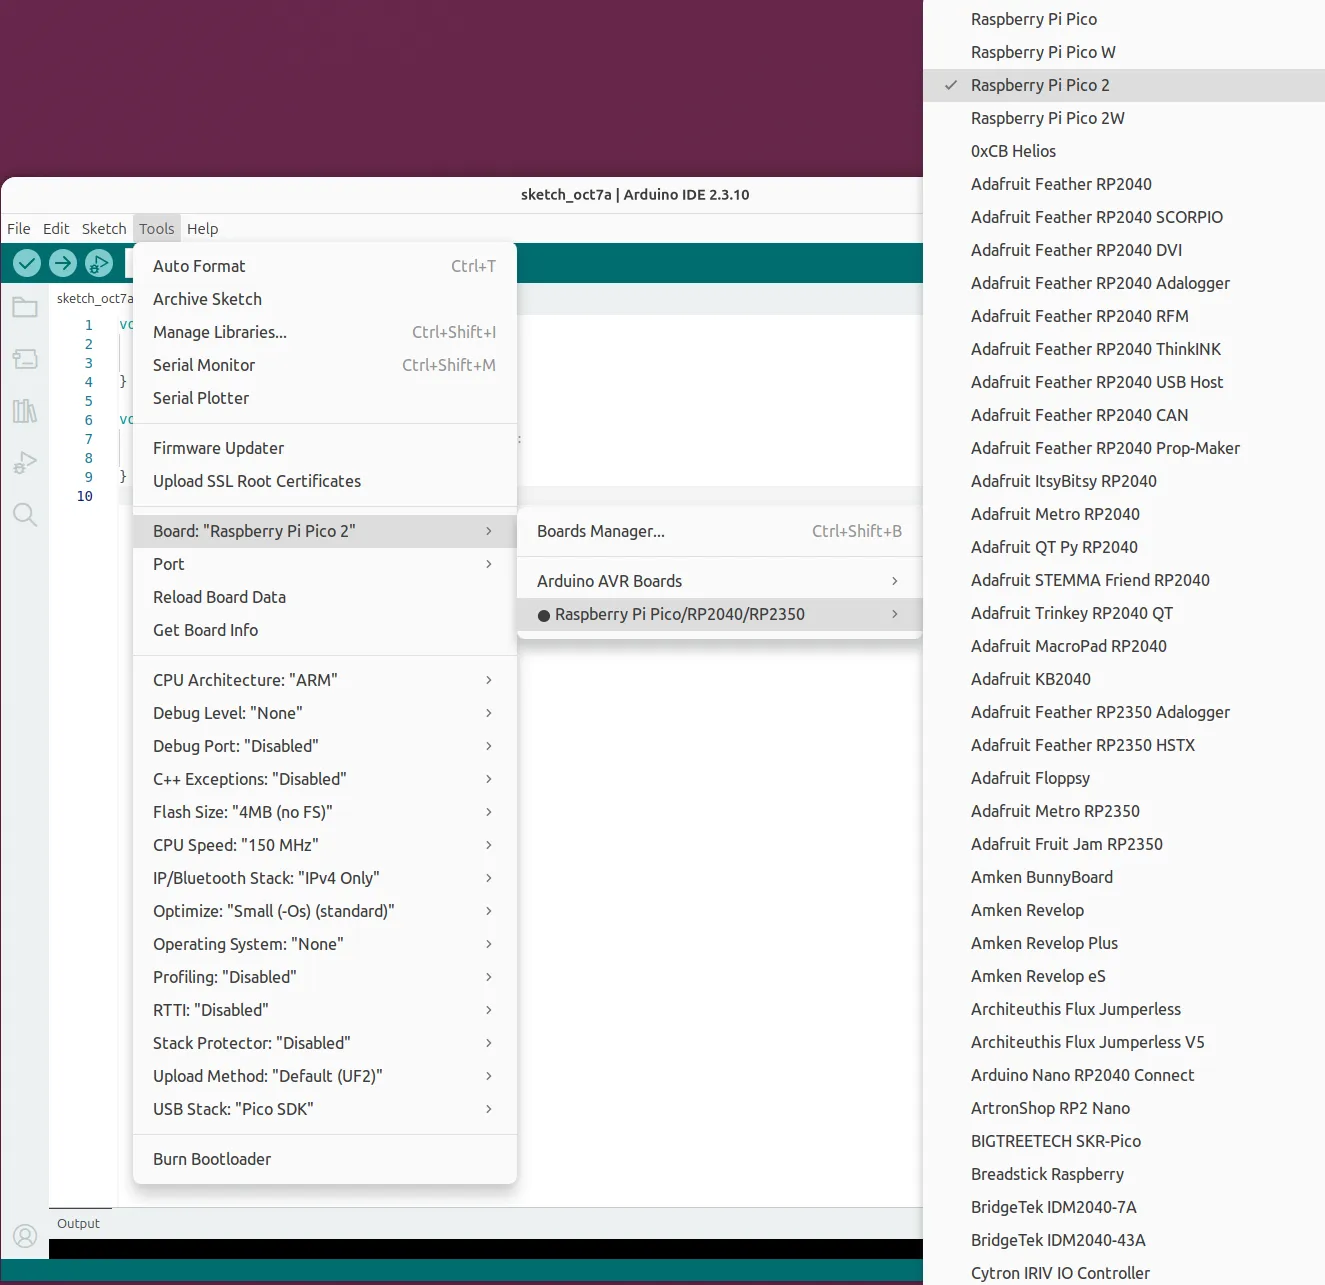Expand the CPU Architecture: "ARM" submenu
This screenshot has width=1325, height=1285.
pos(325,680)
